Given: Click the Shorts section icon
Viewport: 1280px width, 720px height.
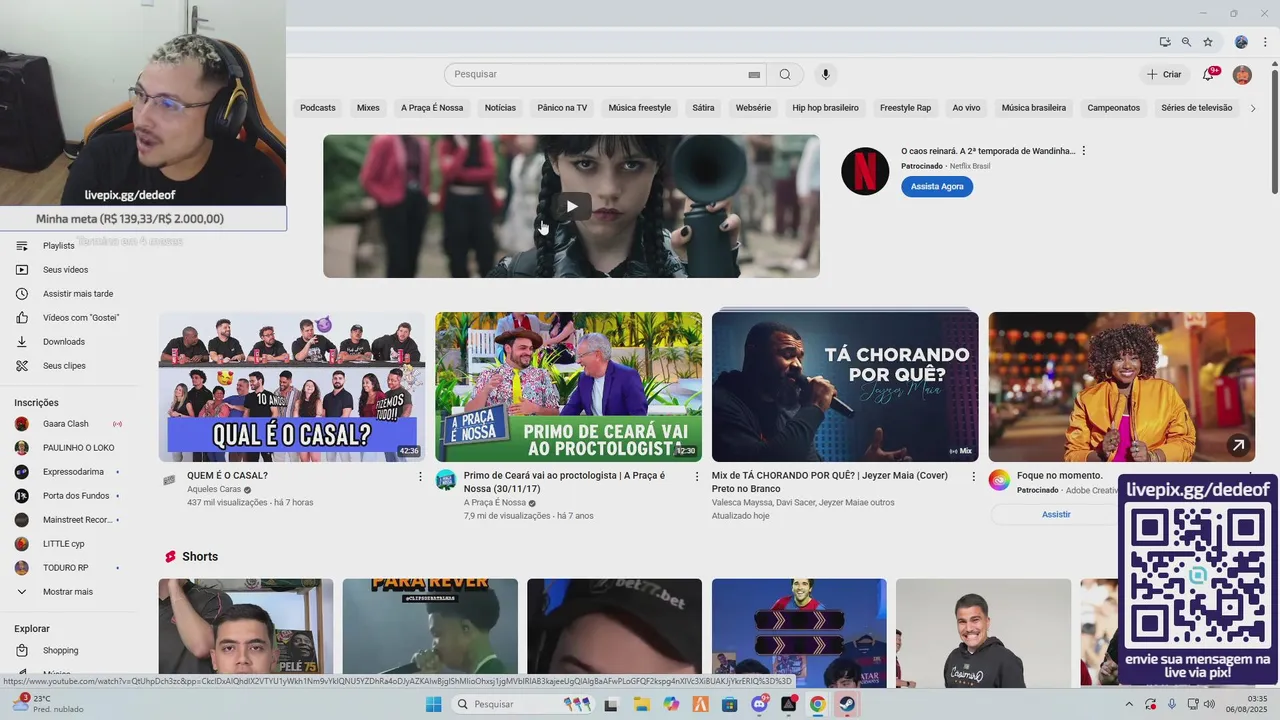Looking at the screenshot, I should click(170, 557).
